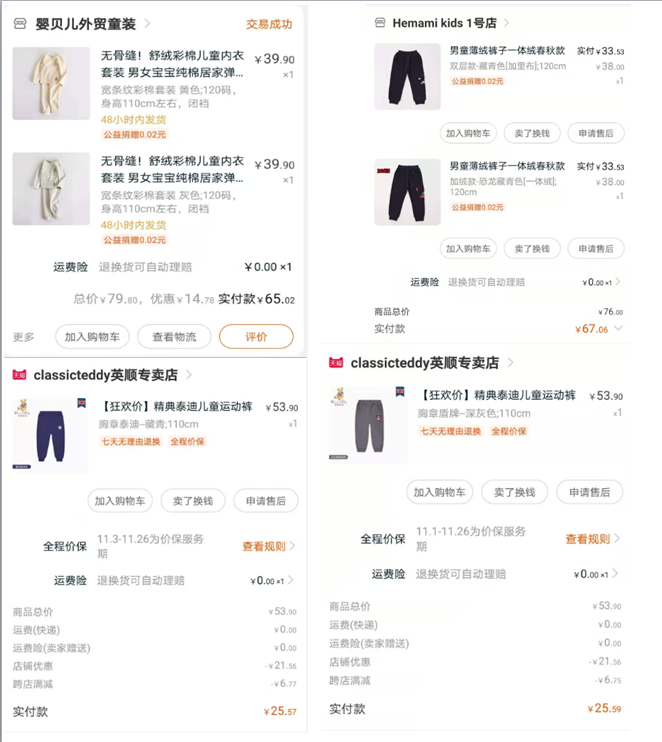This screenshot has width=662, height=742.
Task: Click 卖了换钱 under the navy Teddy pants
Action: coord(193,501)
